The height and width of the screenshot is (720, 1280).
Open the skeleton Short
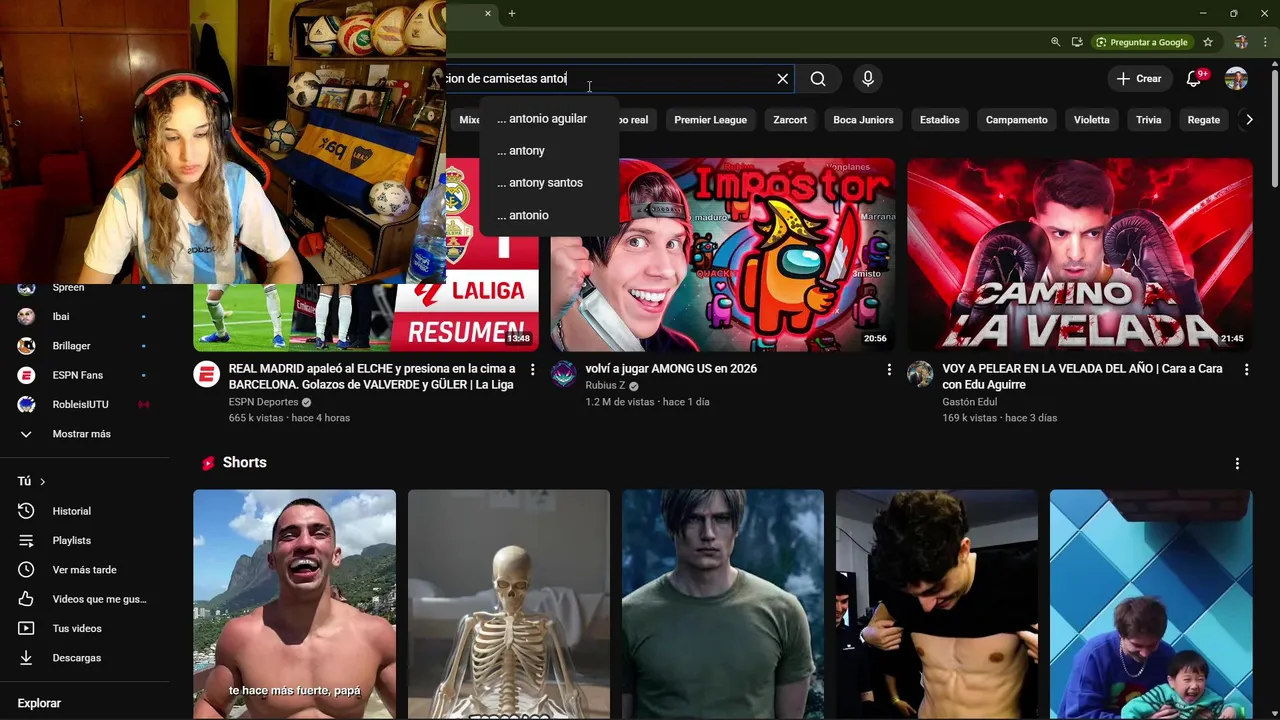(x=508, y=604)
